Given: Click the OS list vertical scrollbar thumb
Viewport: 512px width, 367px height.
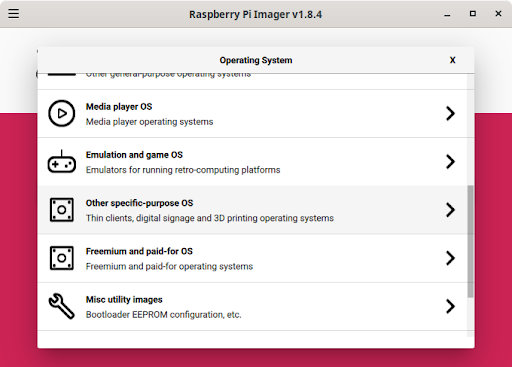Looking at the screenshot, I should coord(470,241).
